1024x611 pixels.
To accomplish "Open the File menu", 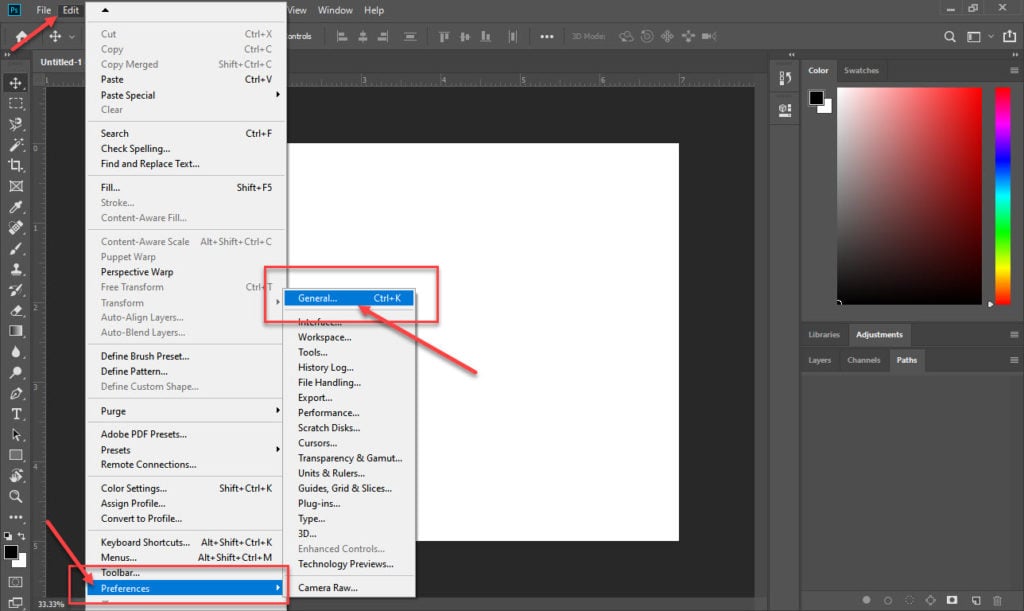I will pyautogui.click(x=44, y=10).
